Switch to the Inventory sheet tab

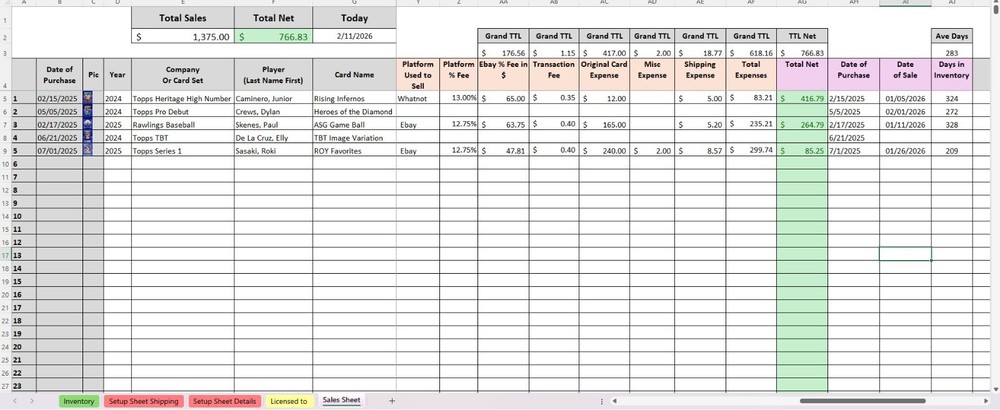79,401
